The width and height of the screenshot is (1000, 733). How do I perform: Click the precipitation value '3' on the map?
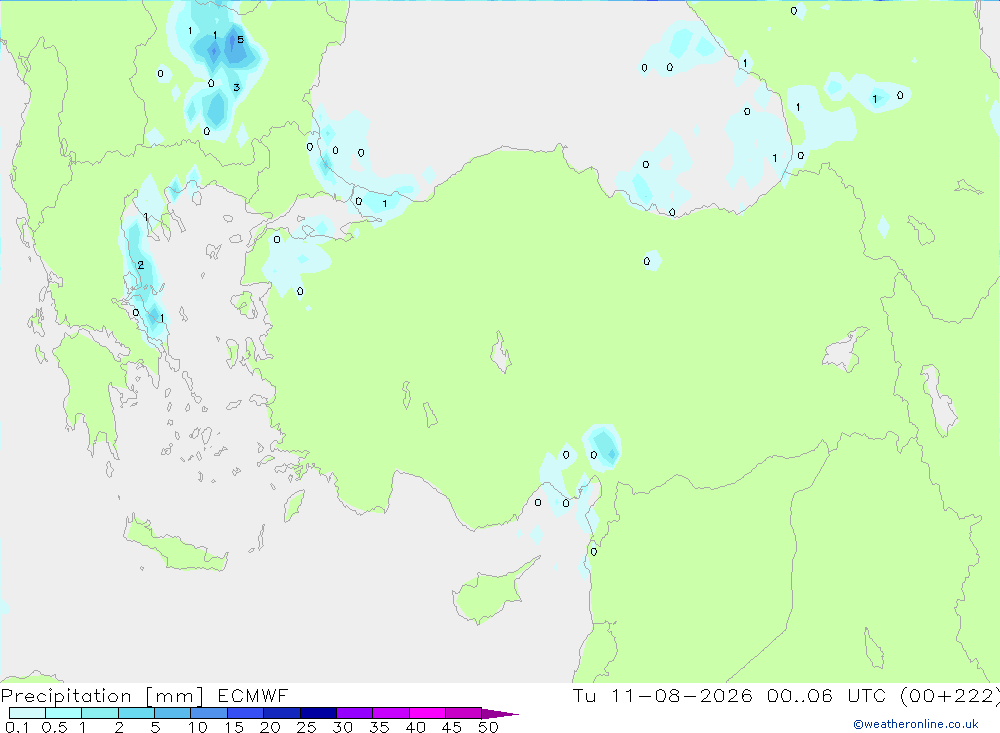coord(236,87)
